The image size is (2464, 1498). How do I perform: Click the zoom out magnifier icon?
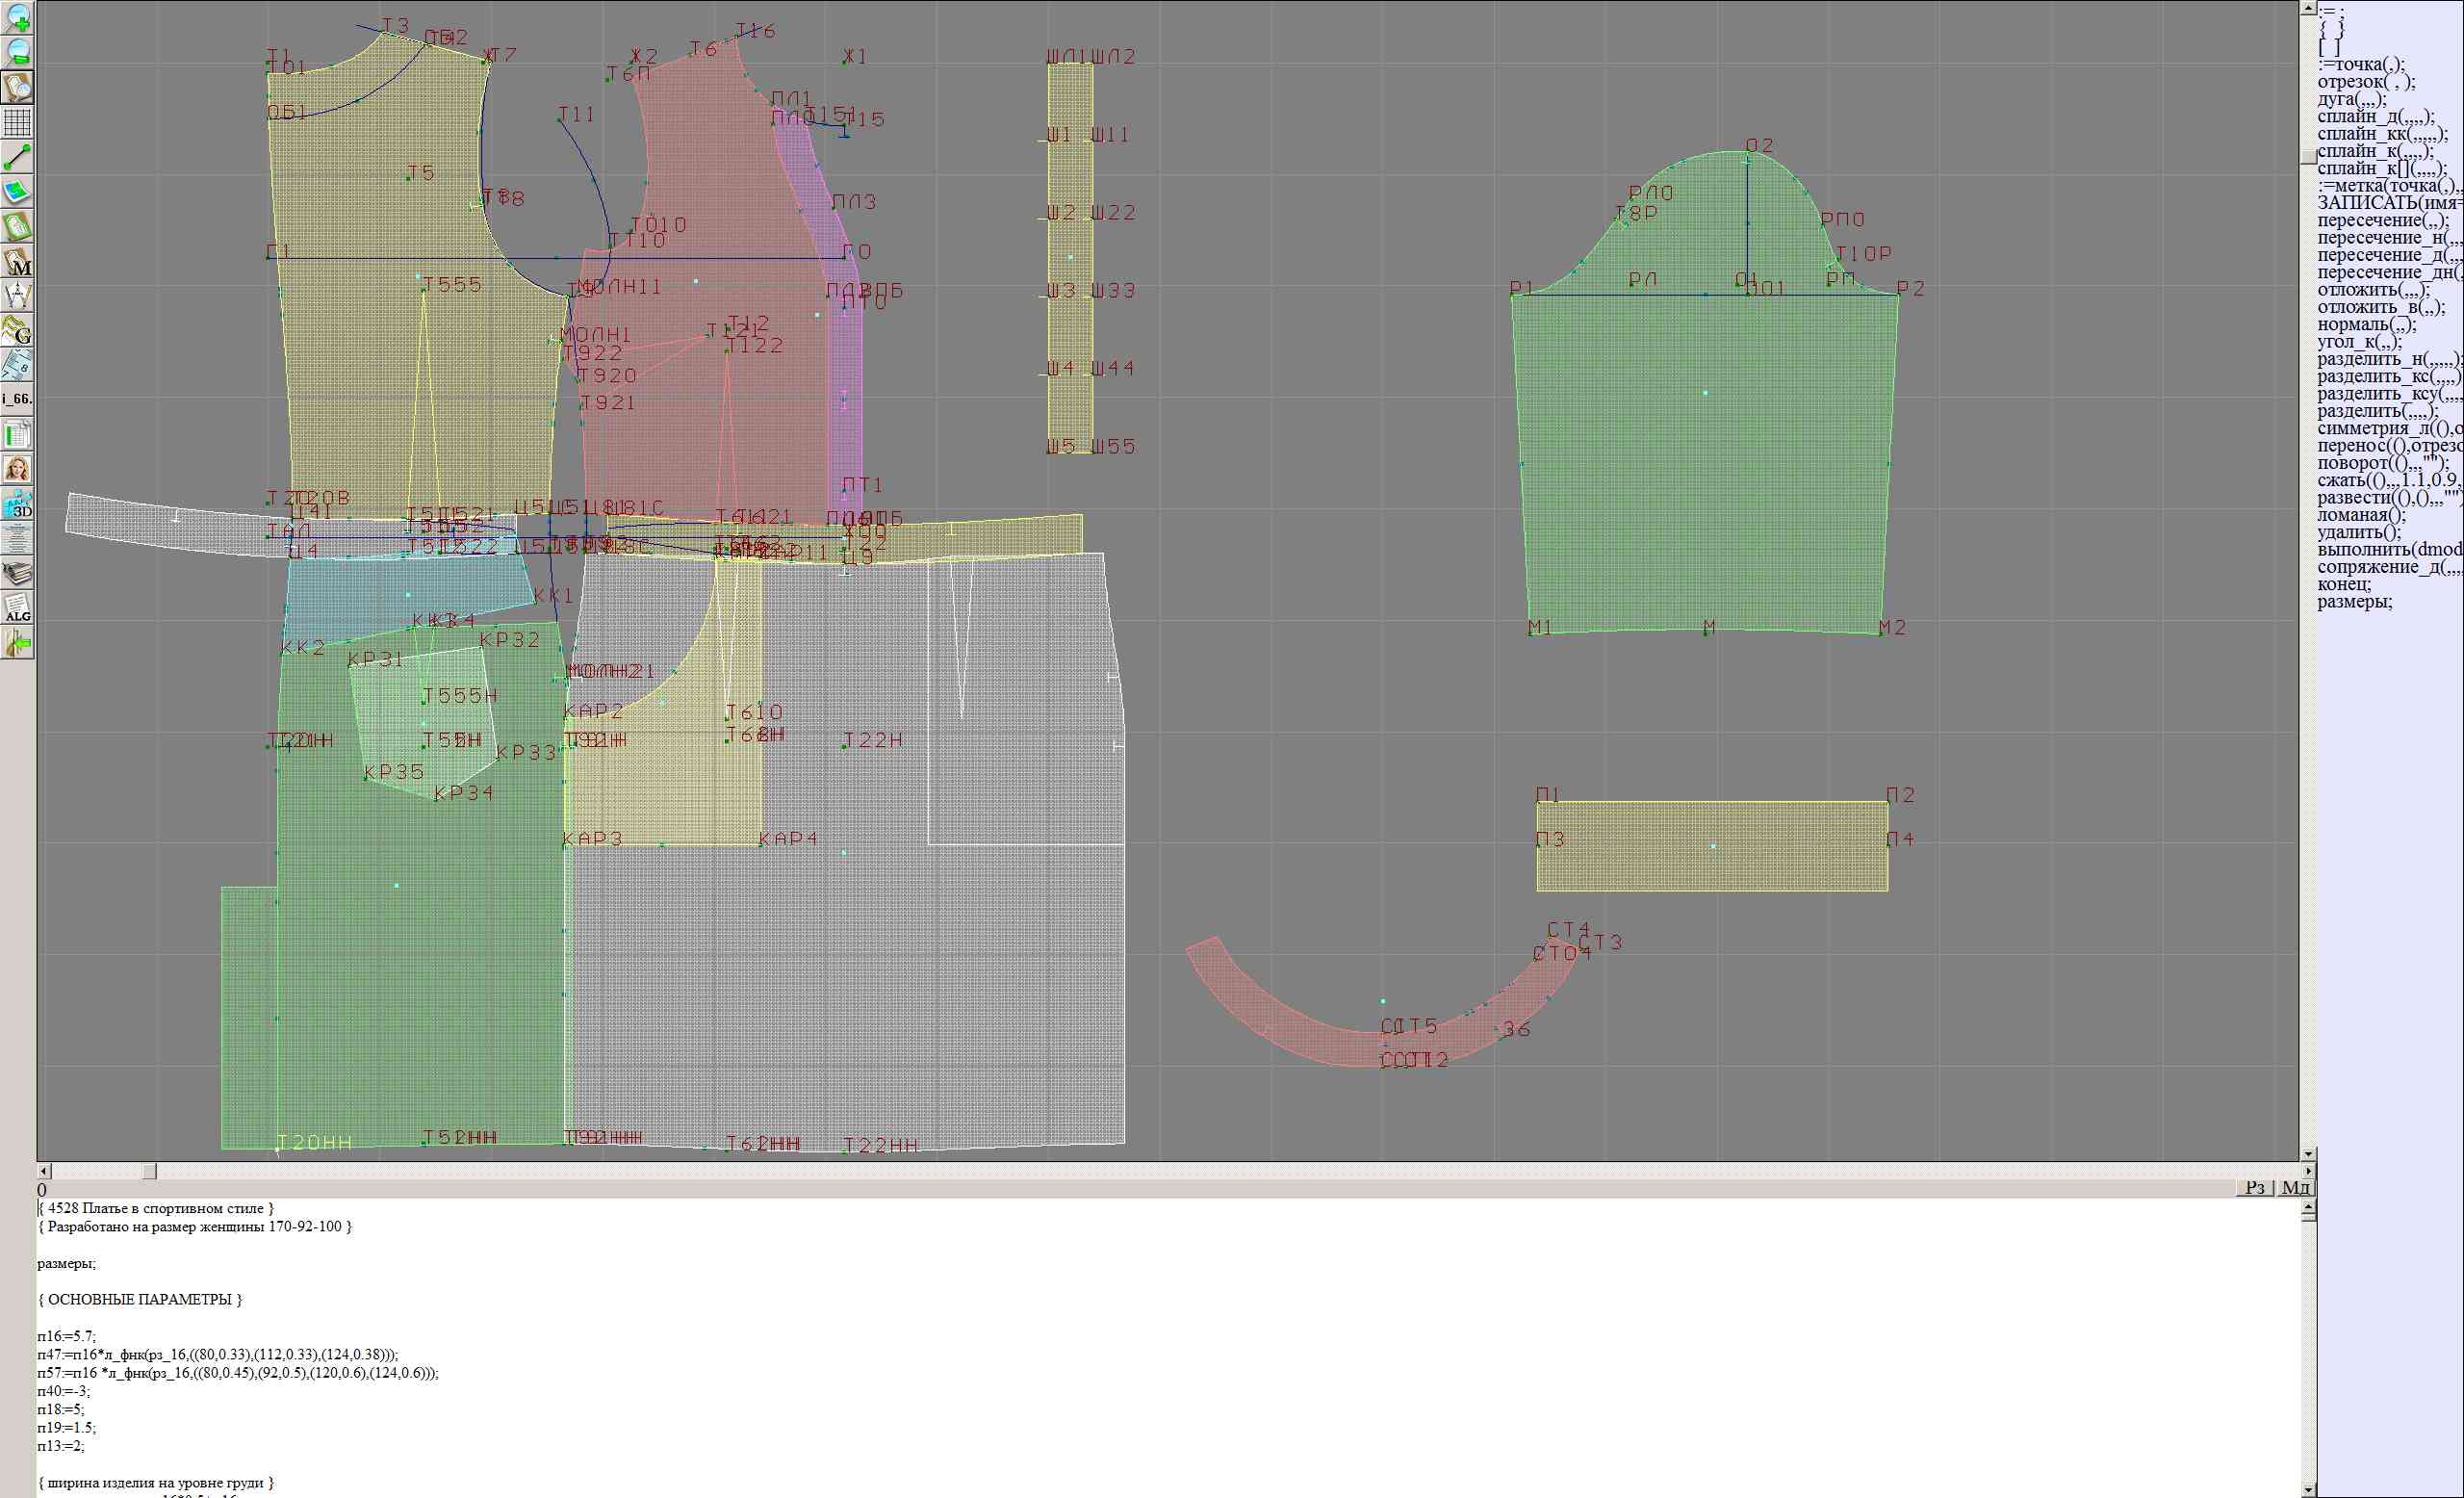18,51
